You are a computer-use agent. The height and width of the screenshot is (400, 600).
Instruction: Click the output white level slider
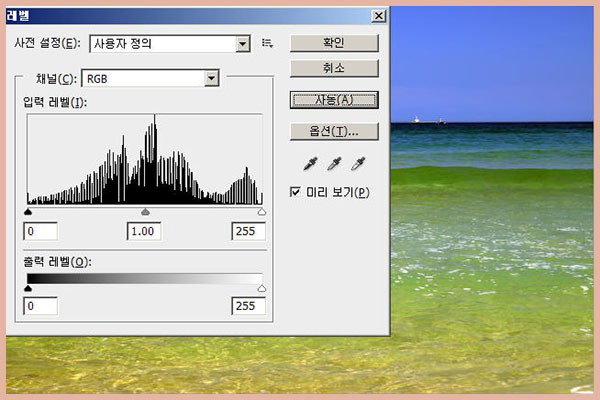coord(262,288)
